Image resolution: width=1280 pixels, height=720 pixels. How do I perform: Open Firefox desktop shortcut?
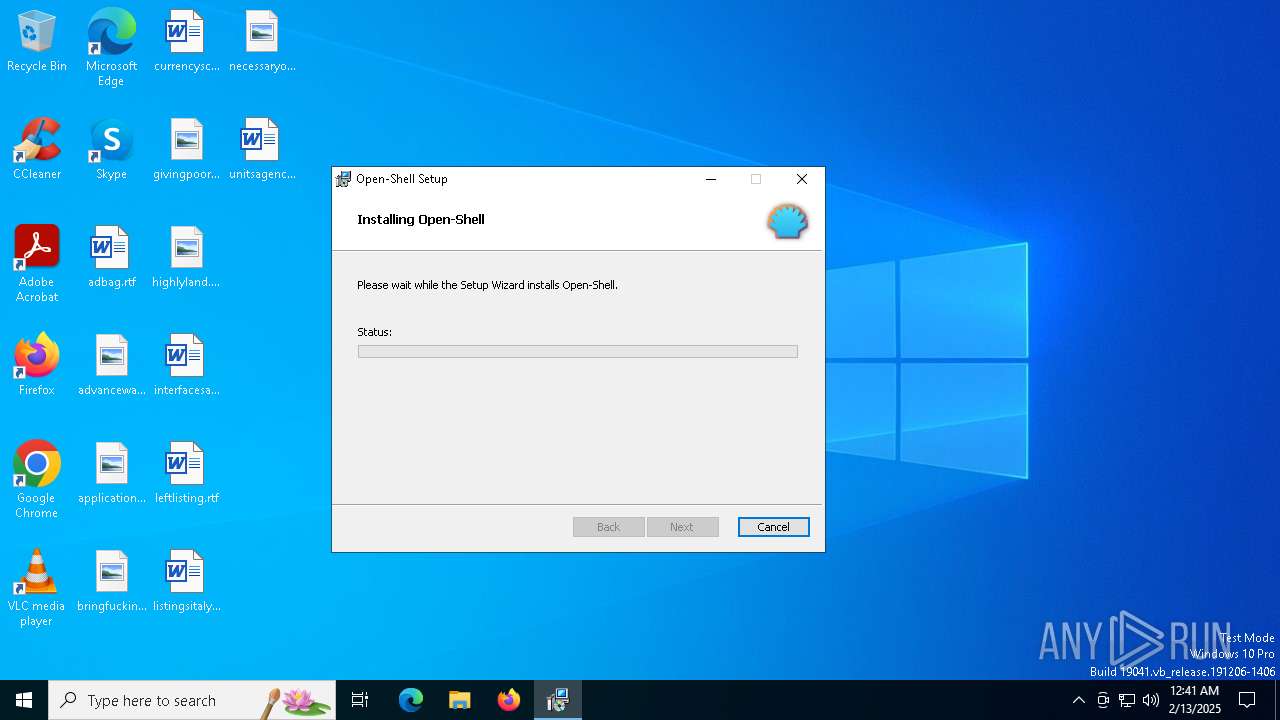(37, 366)
